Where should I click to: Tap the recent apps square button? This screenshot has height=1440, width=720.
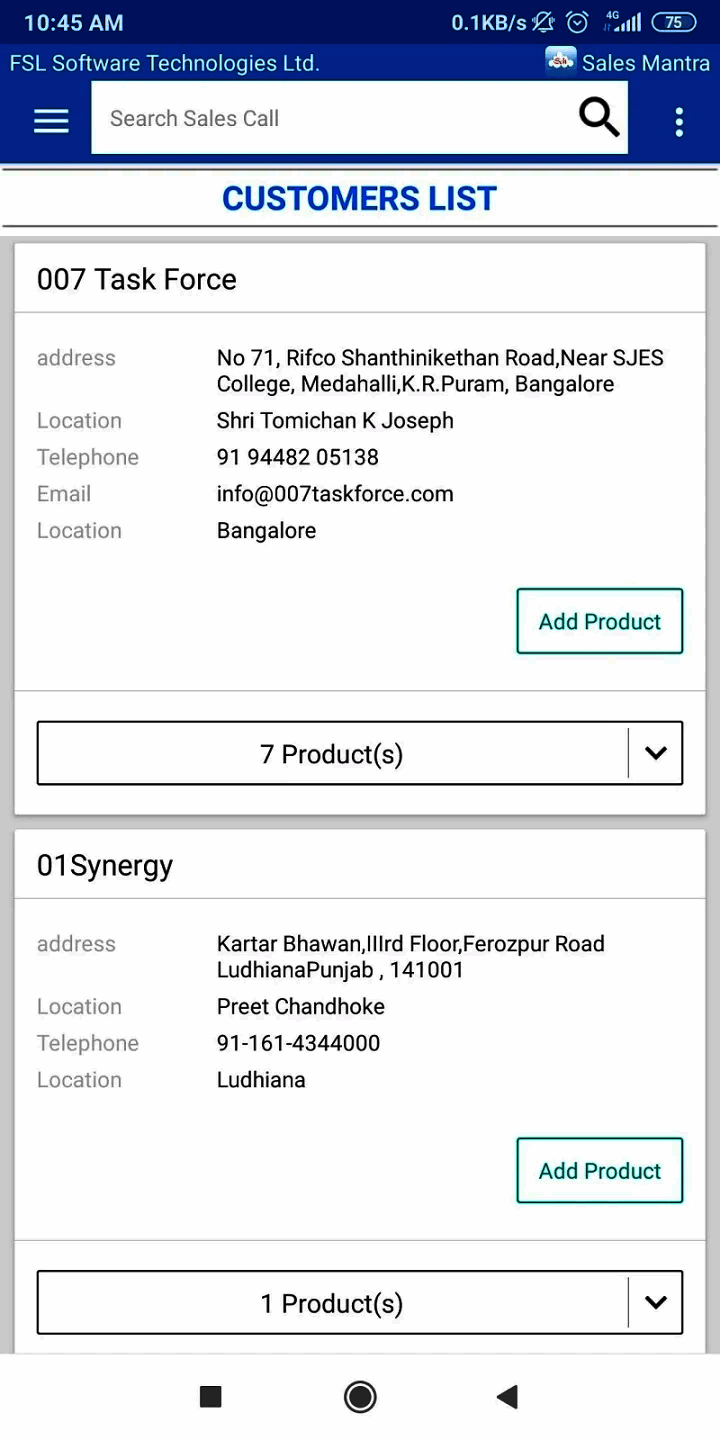coord(210,1396)
